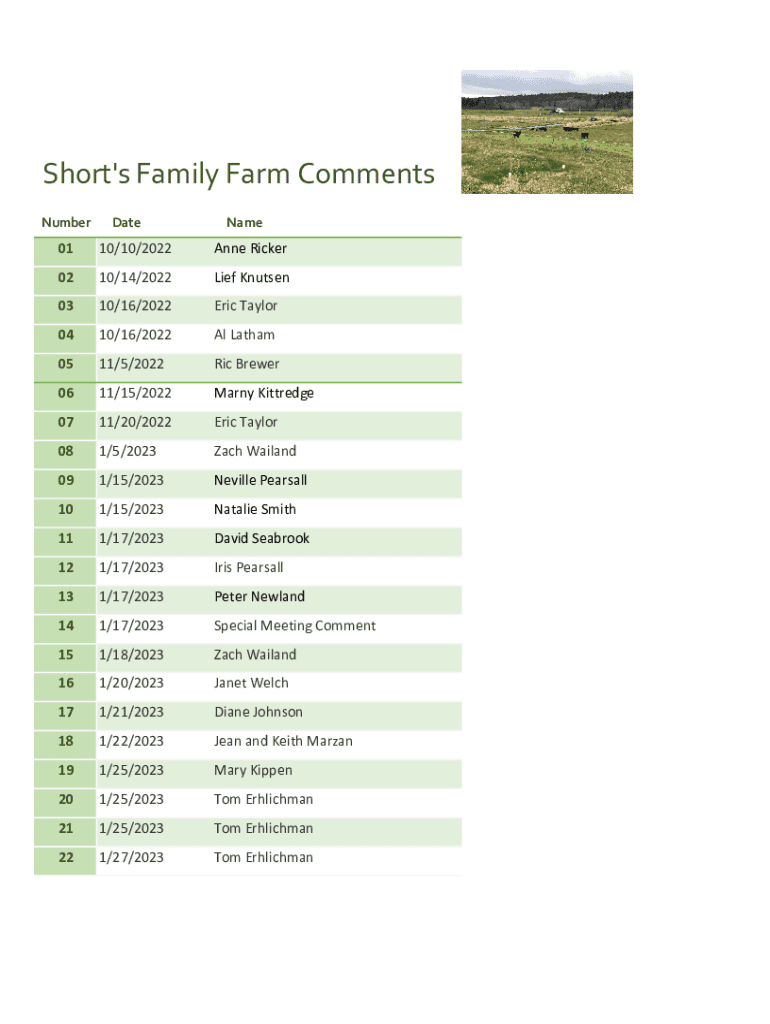The image size is (770, 1024).
Task: Click row number 16 cell
Action: tap(66, 683)
